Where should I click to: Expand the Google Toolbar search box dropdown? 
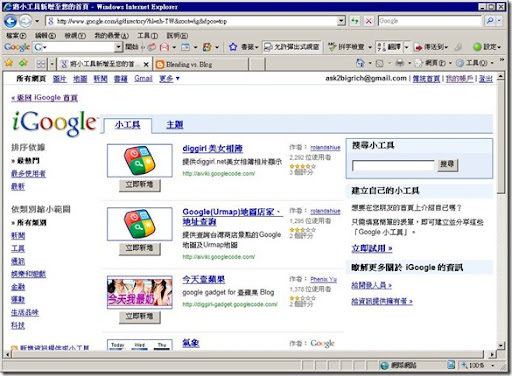(118, 47)
